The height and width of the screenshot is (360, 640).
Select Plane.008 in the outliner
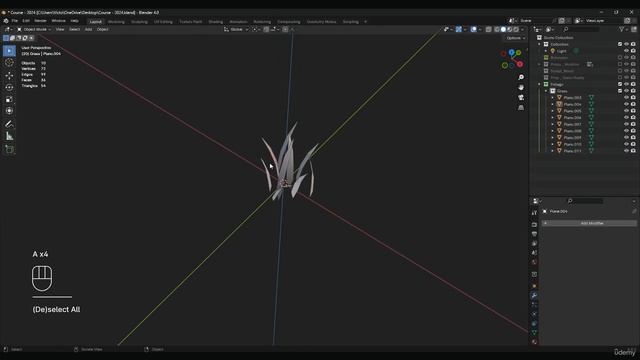pyautogui.click(x=572, y=131)
